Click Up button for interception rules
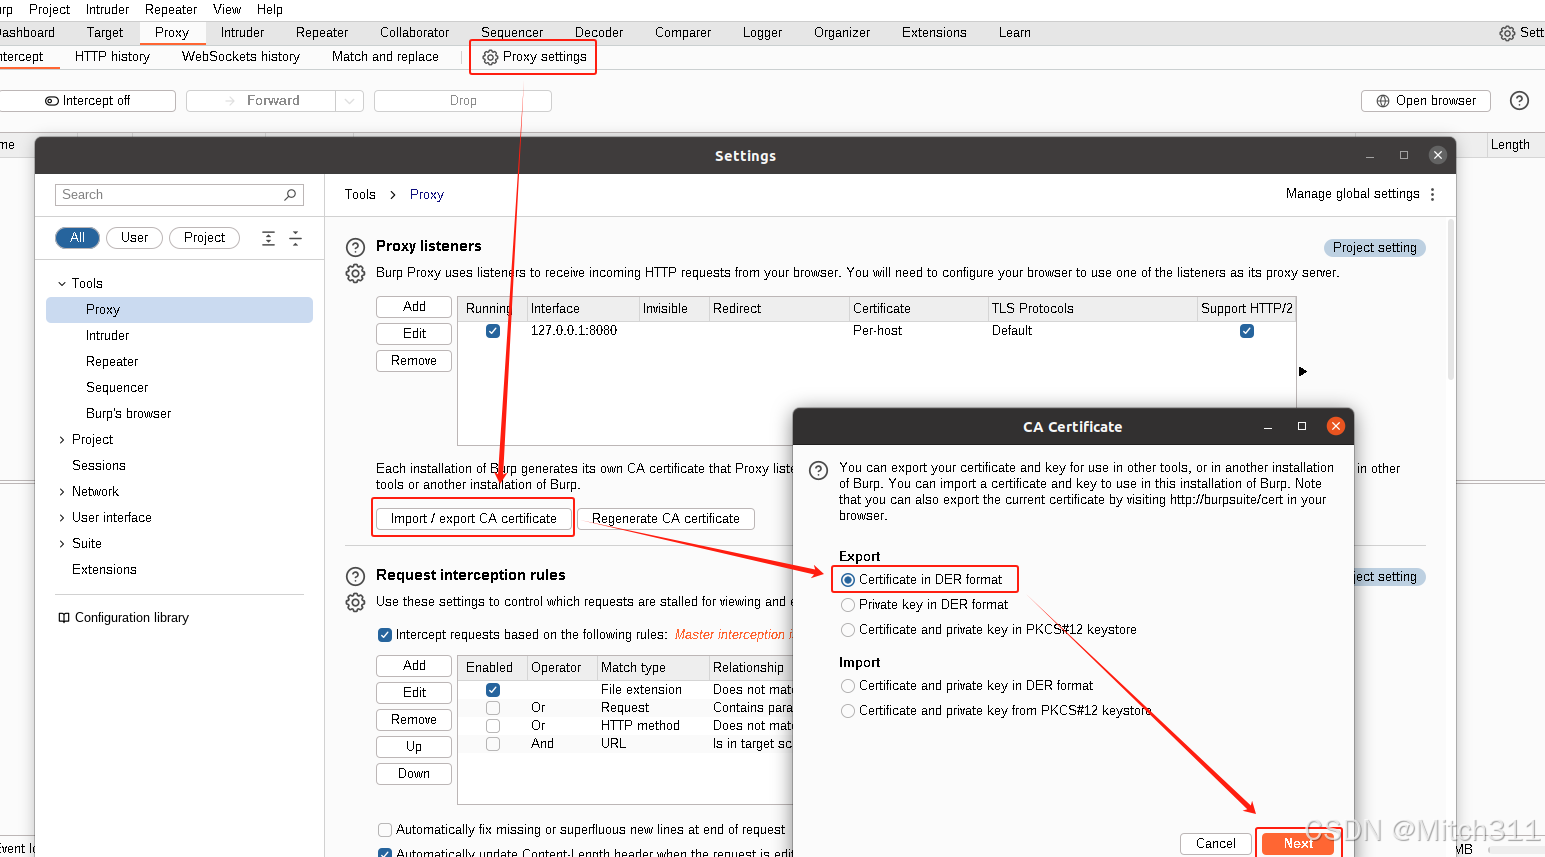Viewport: 1545px width, 857px height. 414,747
